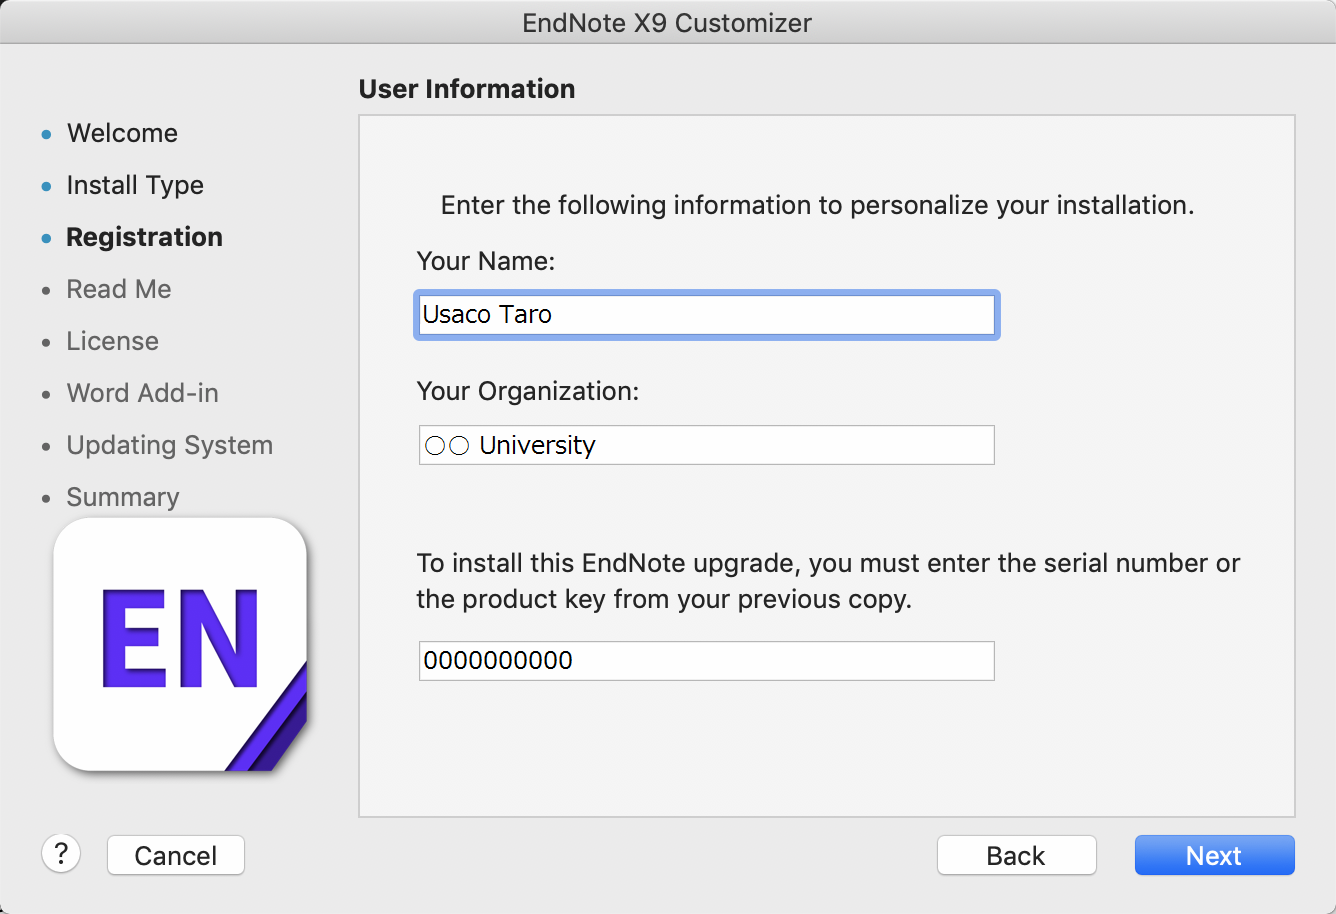Click the 'Your Organization:' label
Image resolution: width=1336 pixels, height=914 pixels.
(528, 391)
